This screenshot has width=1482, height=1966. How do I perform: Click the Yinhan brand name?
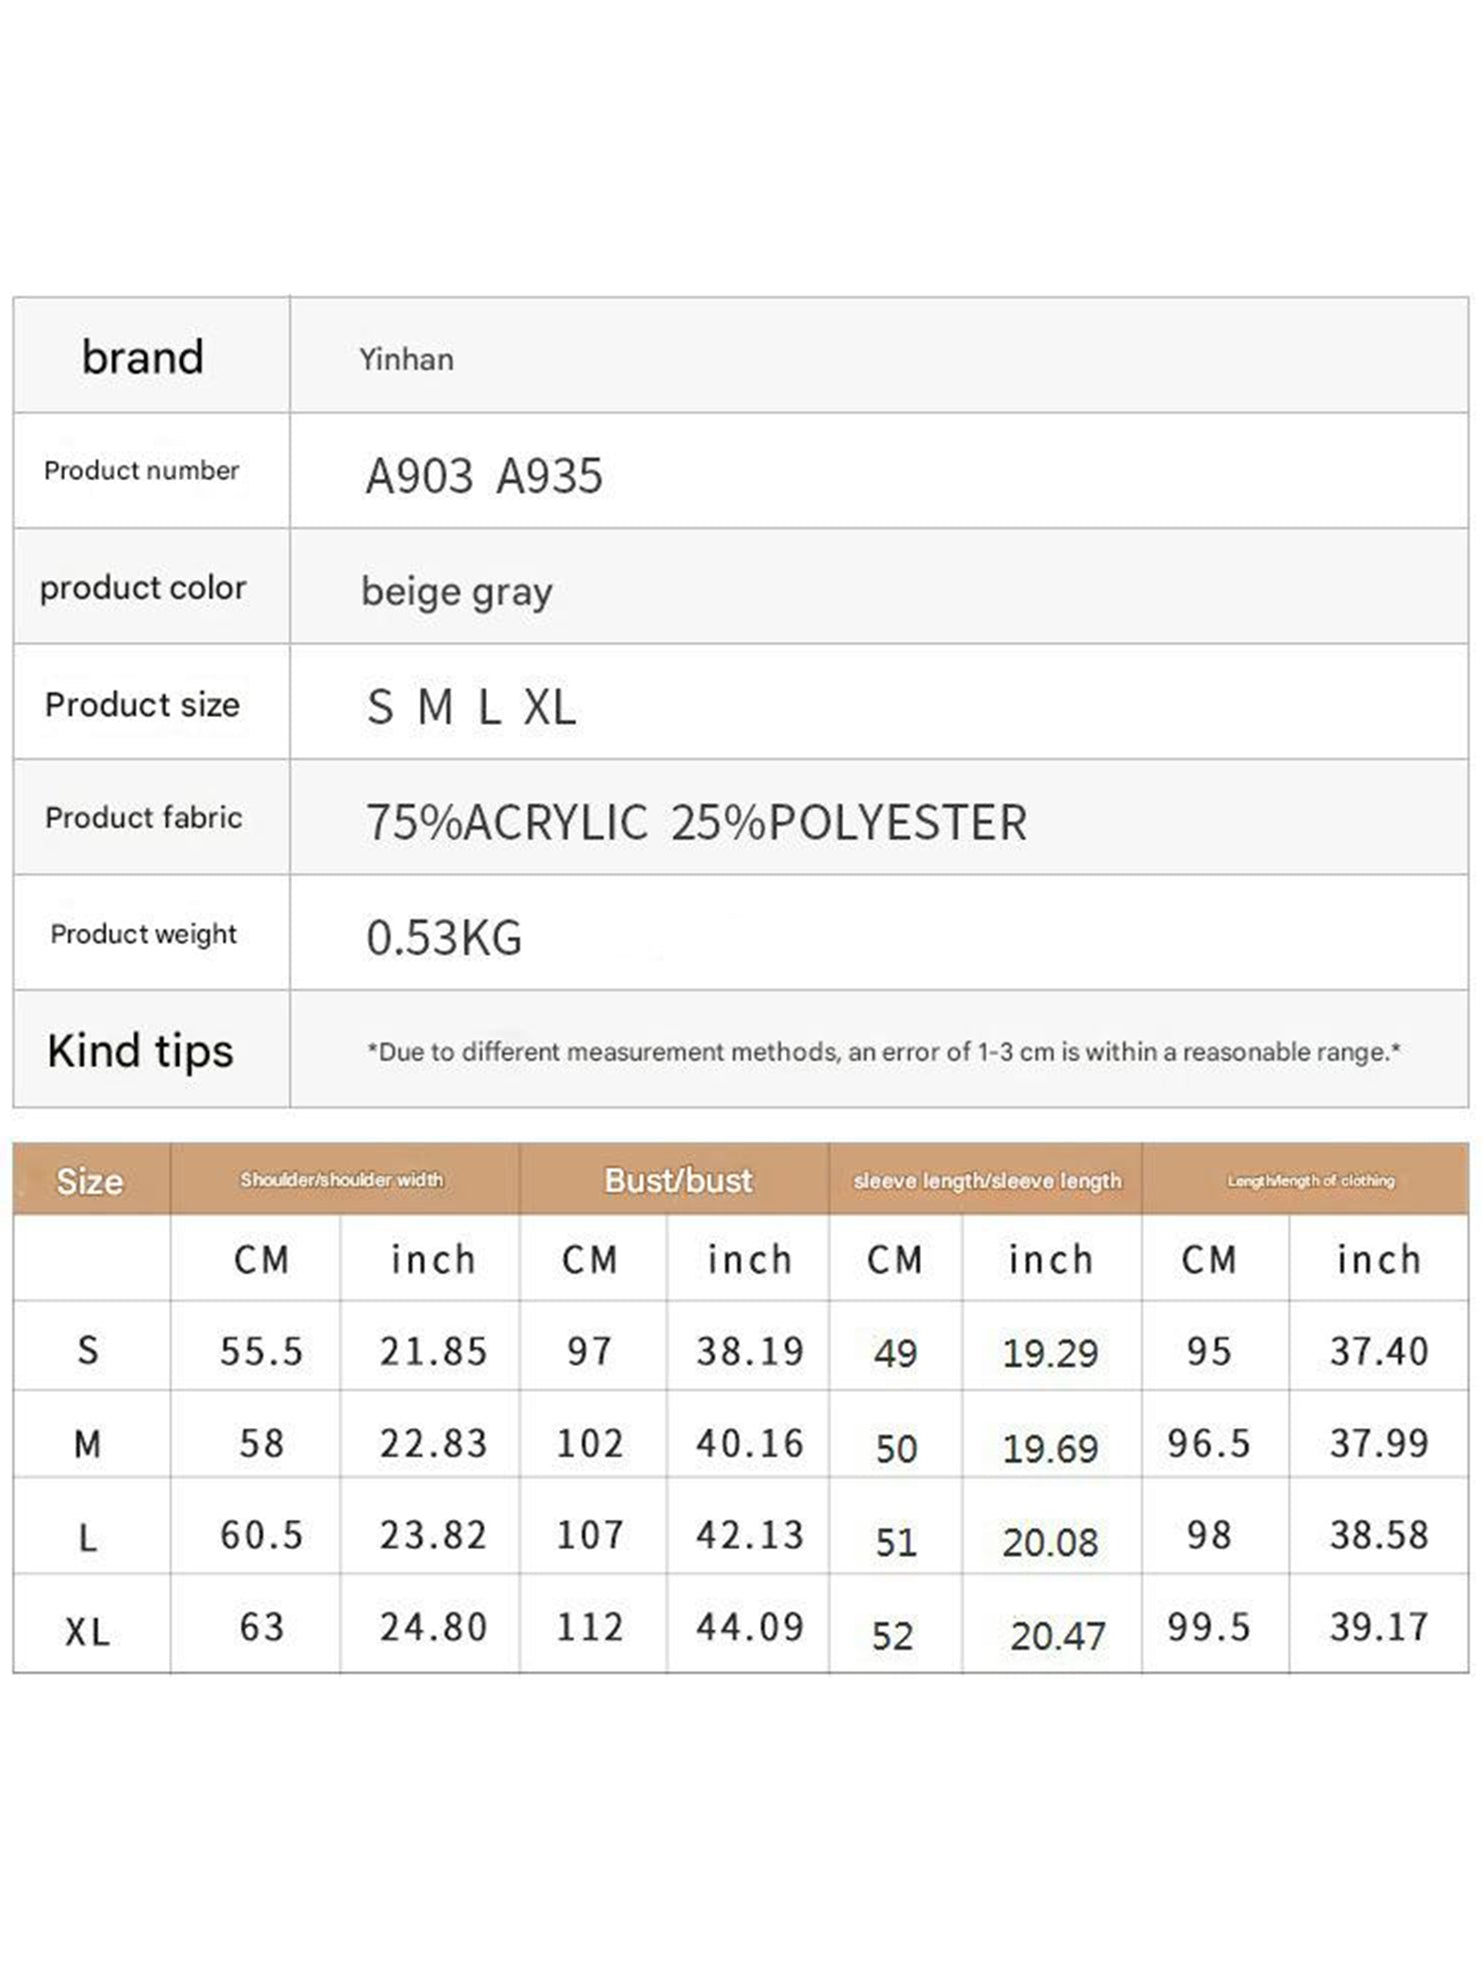click(x=406, y=360)
